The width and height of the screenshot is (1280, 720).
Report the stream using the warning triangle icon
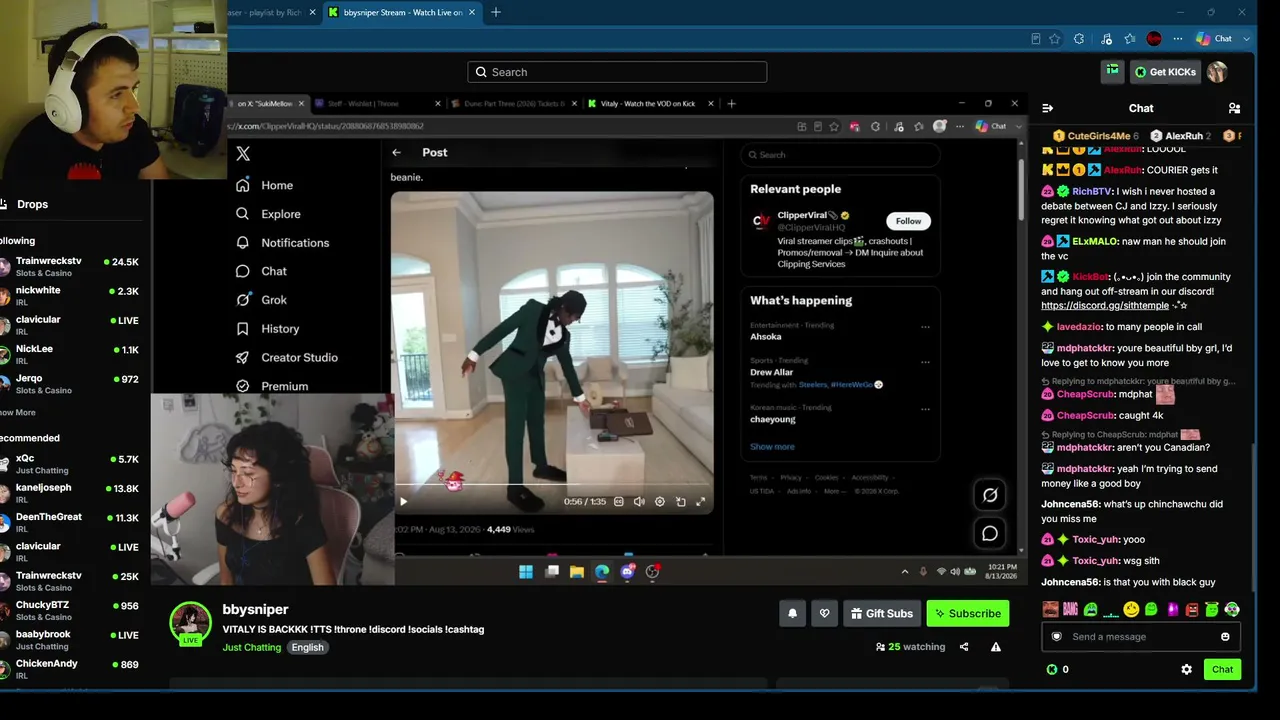(x=996, y=647)
